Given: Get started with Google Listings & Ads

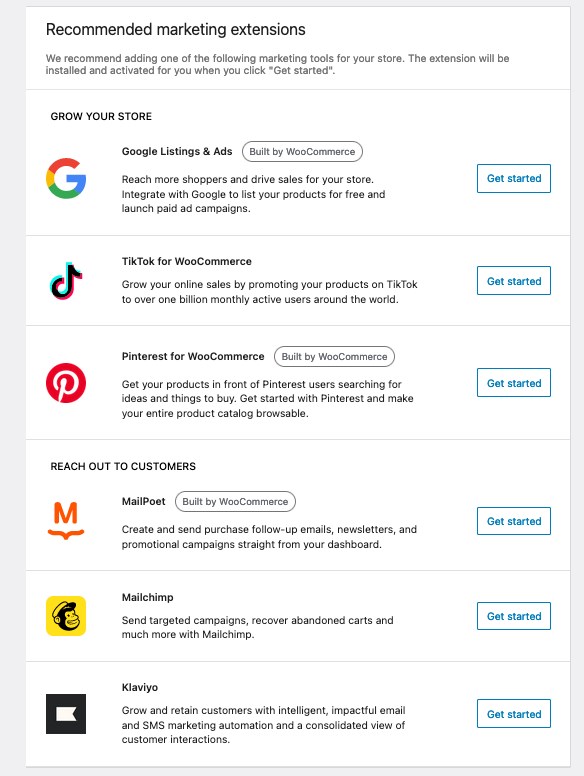Looking at the screenshot, I should [514, 178].
